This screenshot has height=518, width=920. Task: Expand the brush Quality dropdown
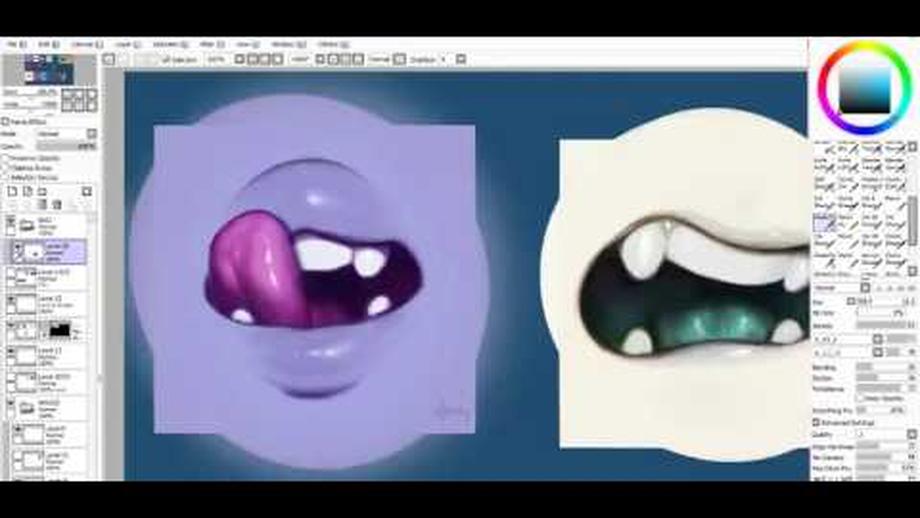tap(910, 434)
